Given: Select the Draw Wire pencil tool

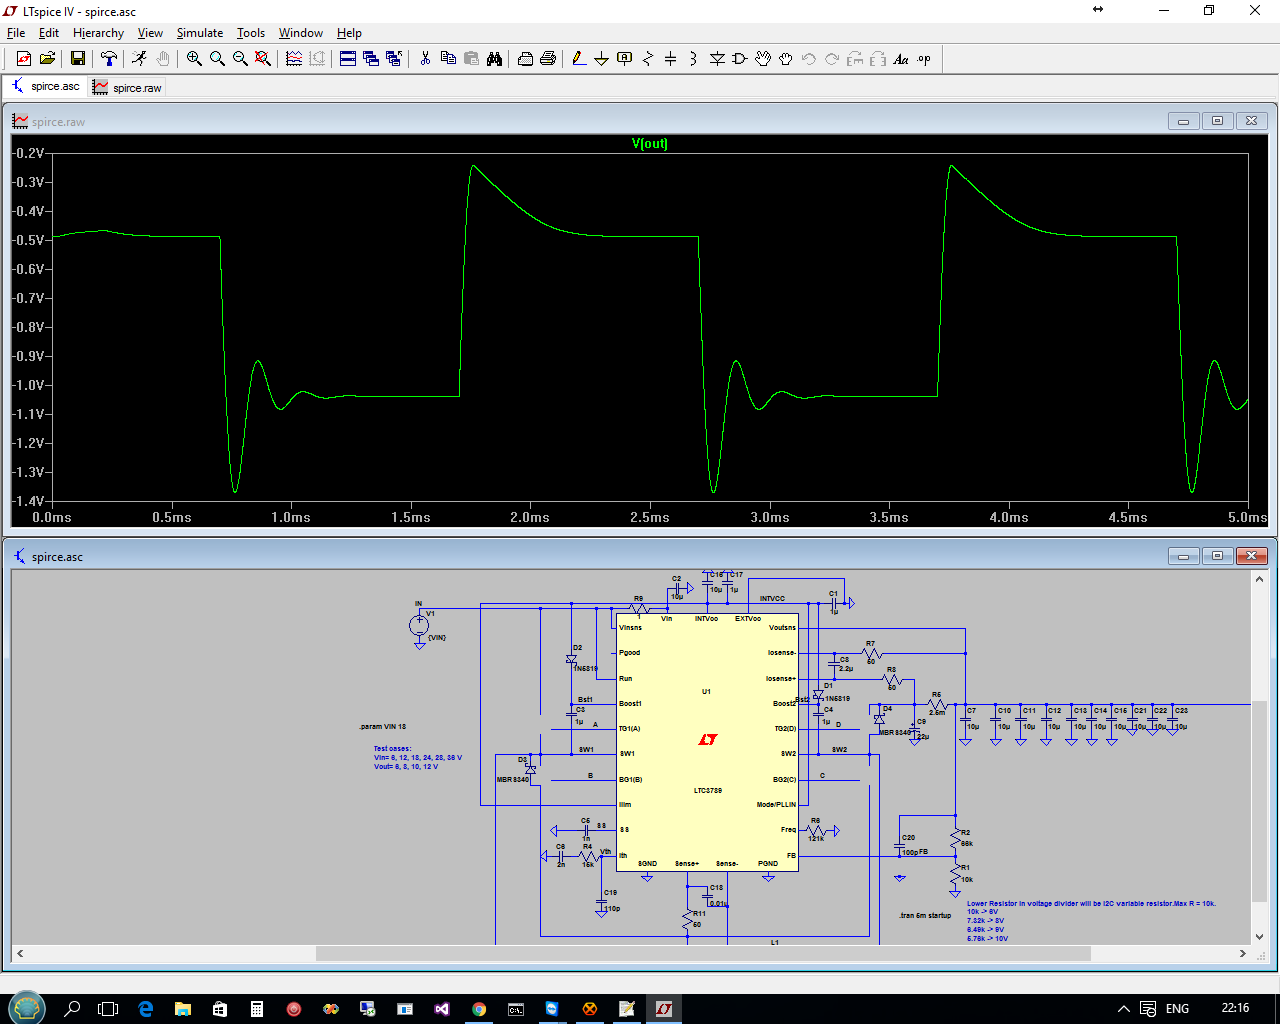Looking at the screenshot, I should (579, 59).
